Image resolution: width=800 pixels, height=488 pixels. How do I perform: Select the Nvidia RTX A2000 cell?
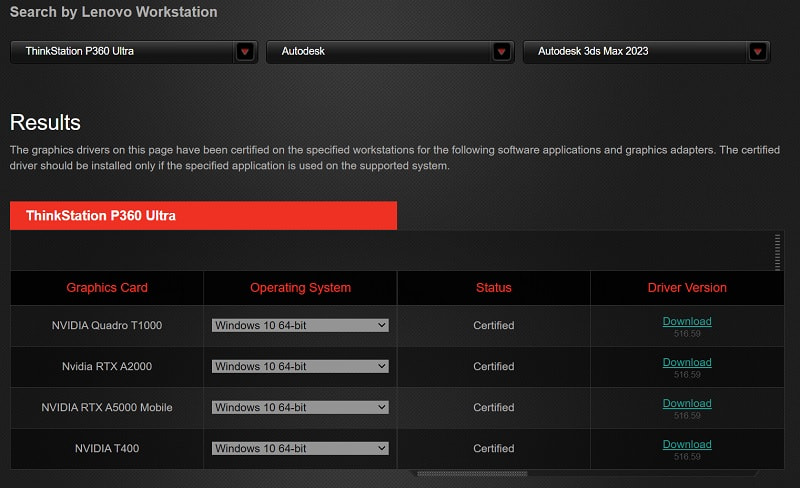(107, 367)
